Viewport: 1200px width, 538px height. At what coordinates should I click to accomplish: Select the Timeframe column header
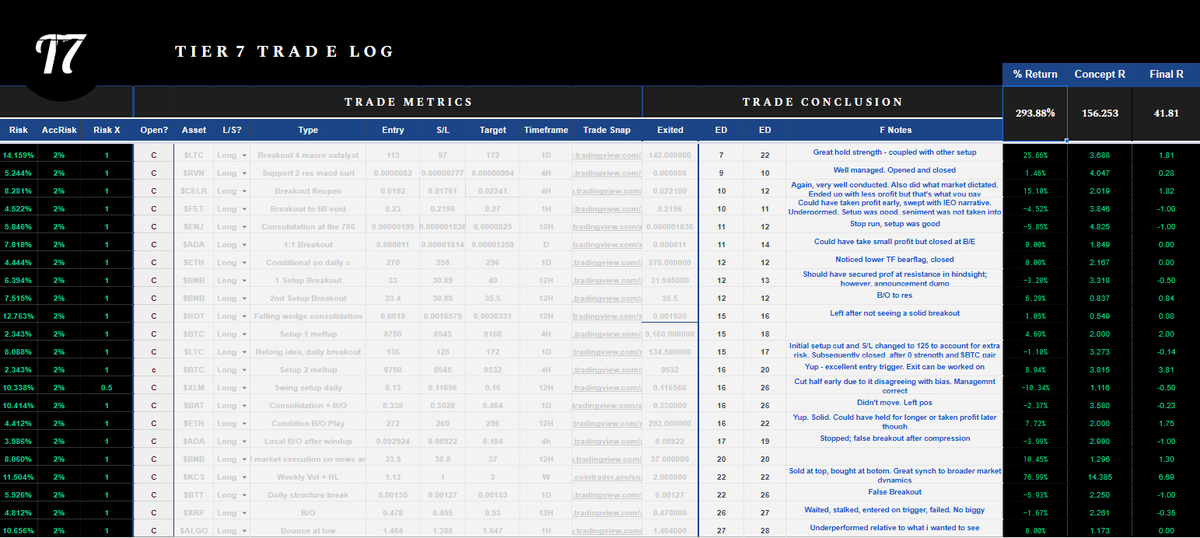(x=546, y=130)
